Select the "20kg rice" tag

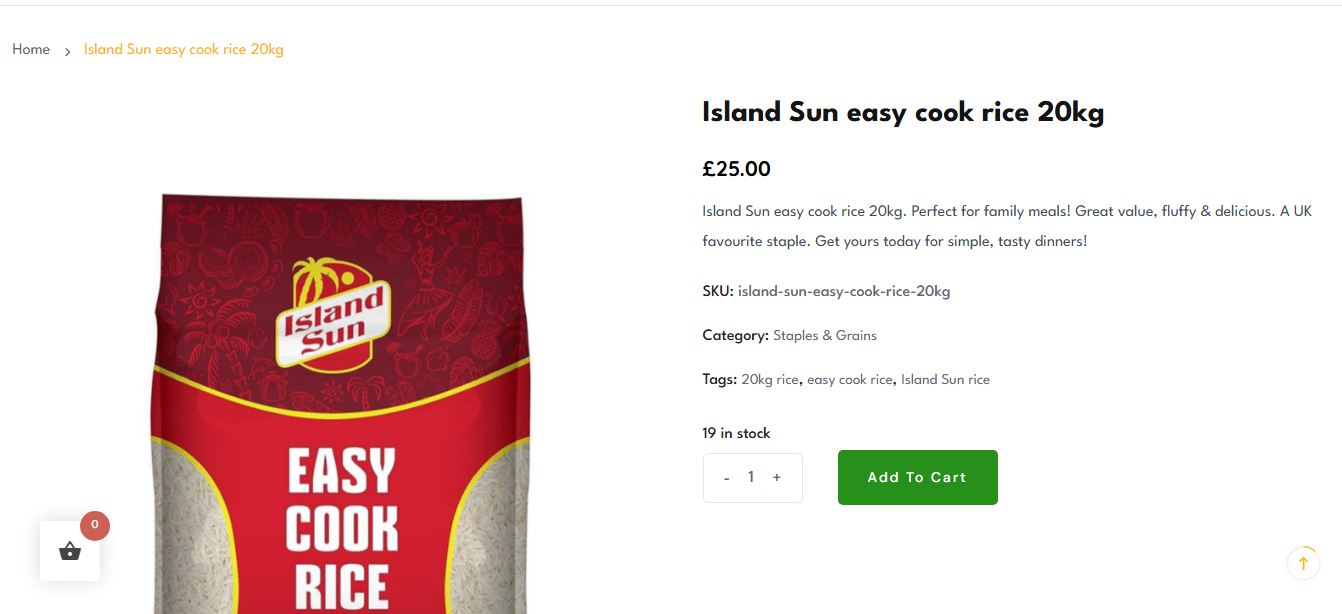pyautogui.click(x=770, y=380)
